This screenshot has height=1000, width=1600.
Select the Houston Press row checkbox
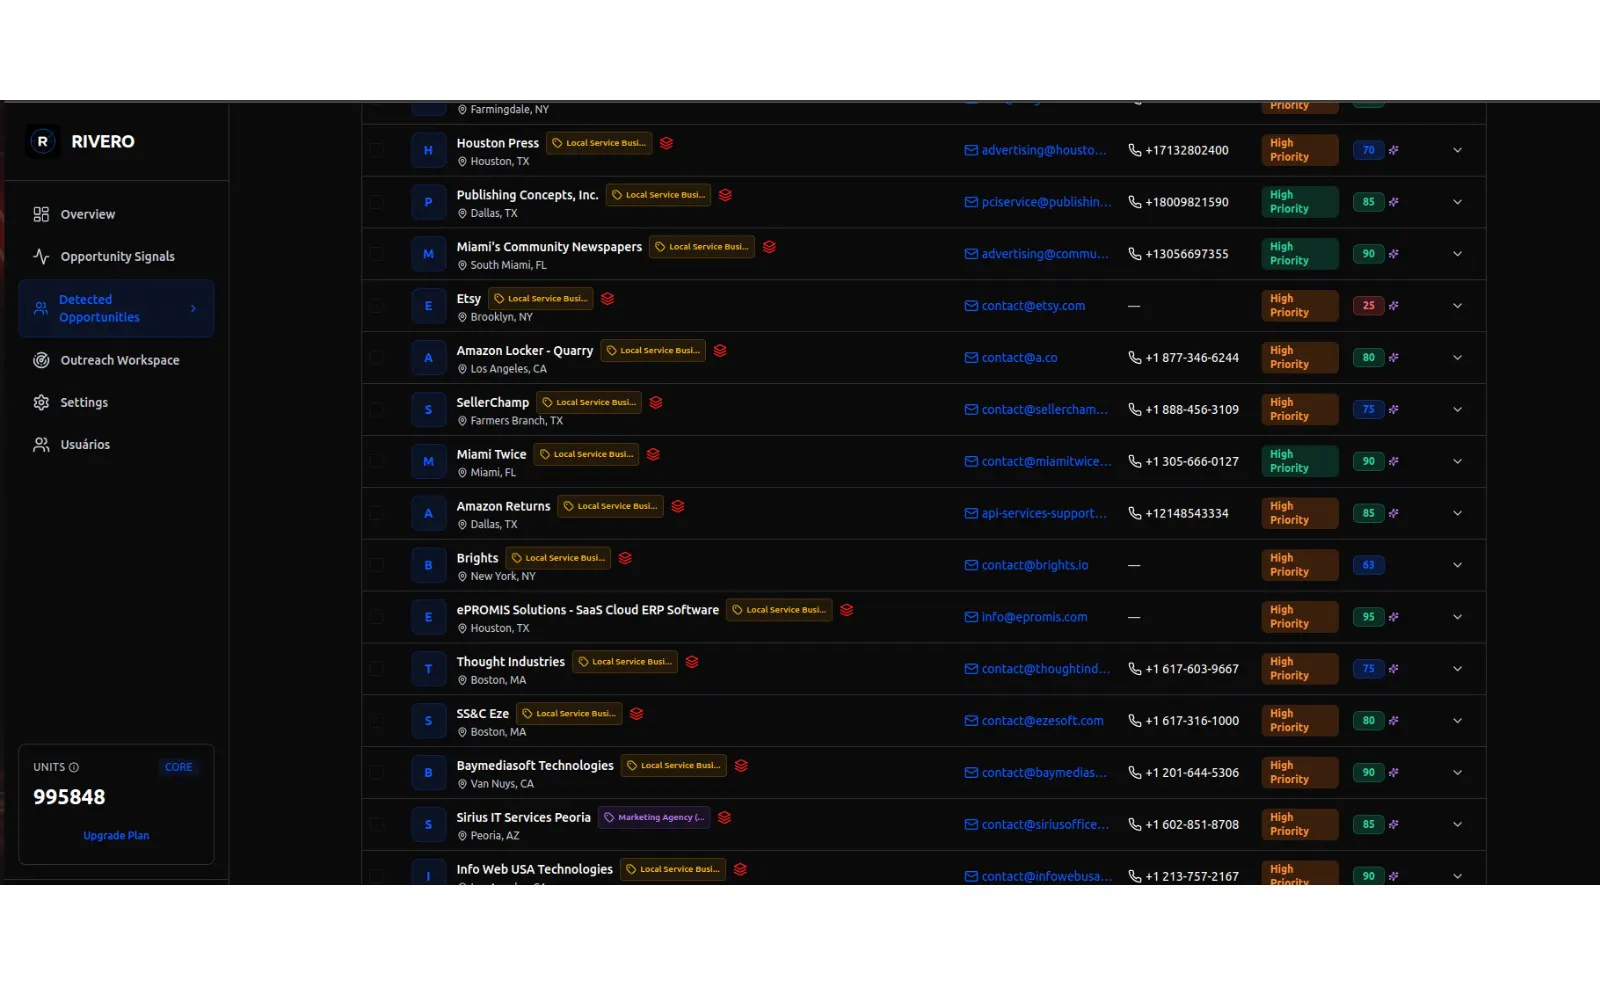point(377,151)
